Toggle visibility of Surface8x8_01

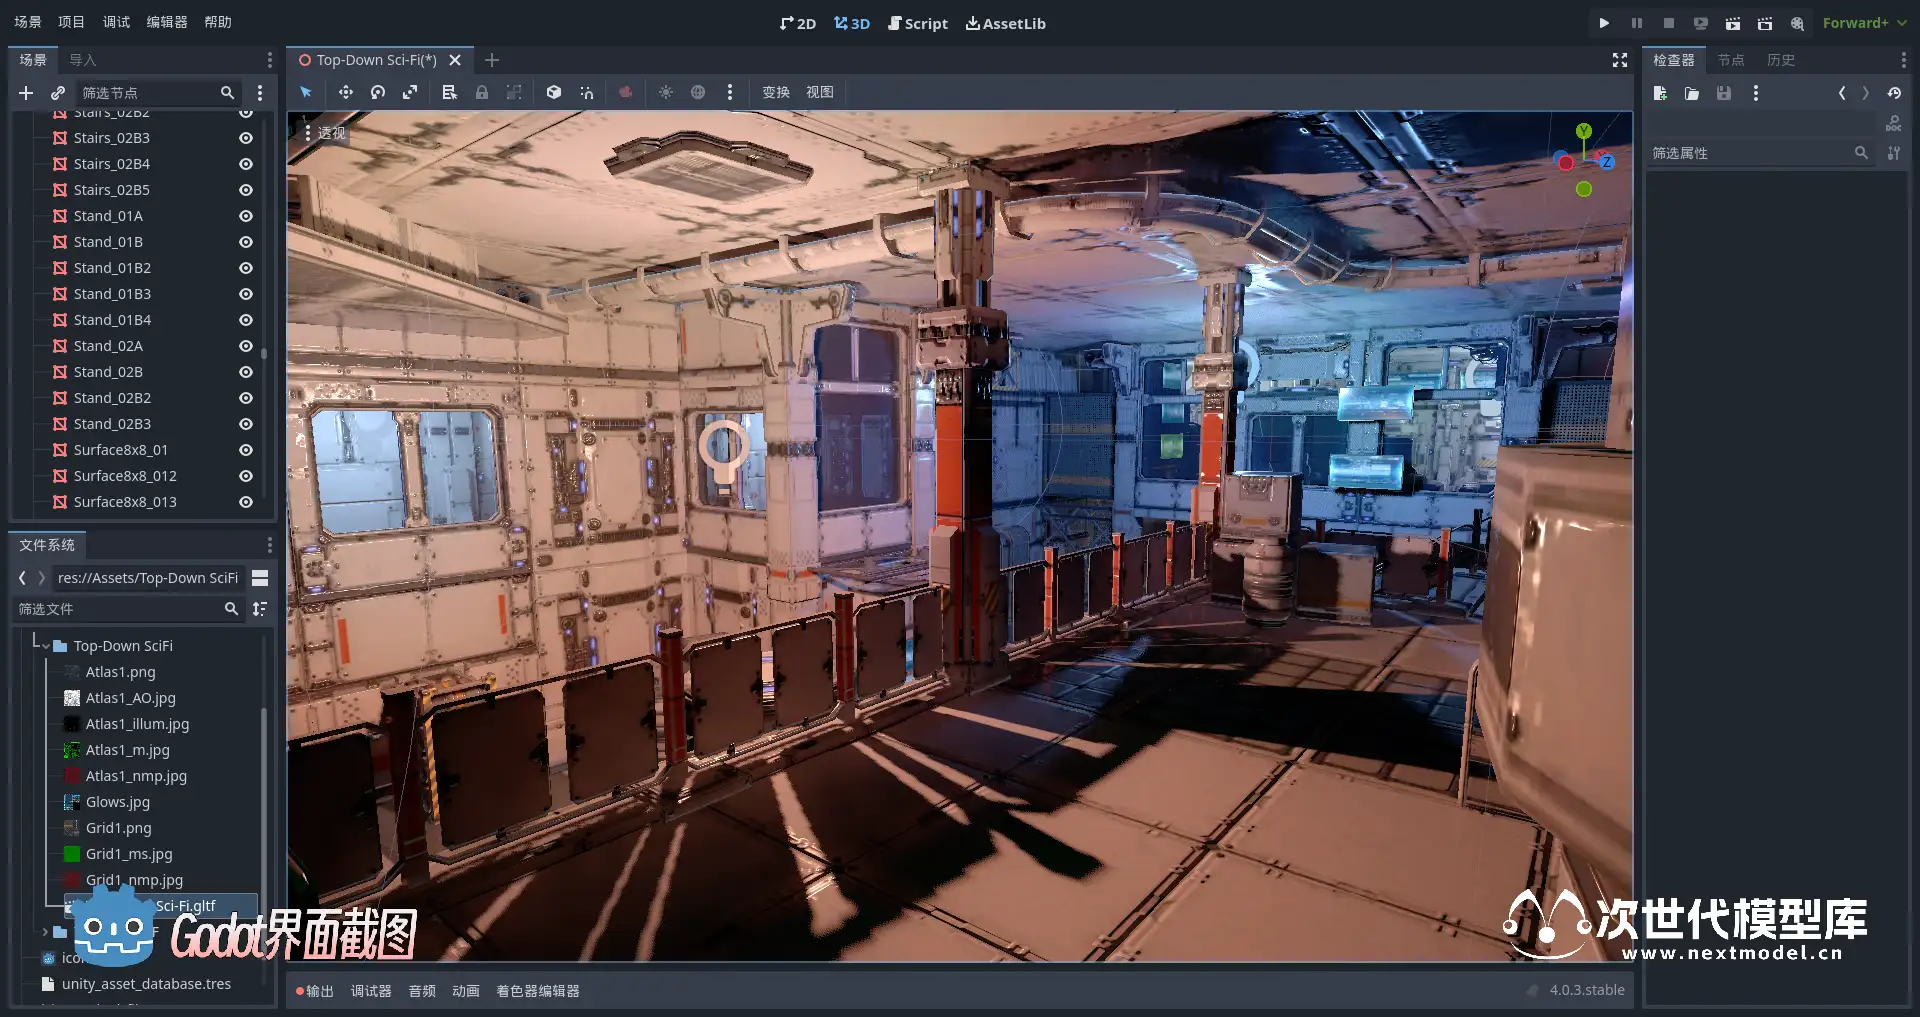tap(245, 450)
